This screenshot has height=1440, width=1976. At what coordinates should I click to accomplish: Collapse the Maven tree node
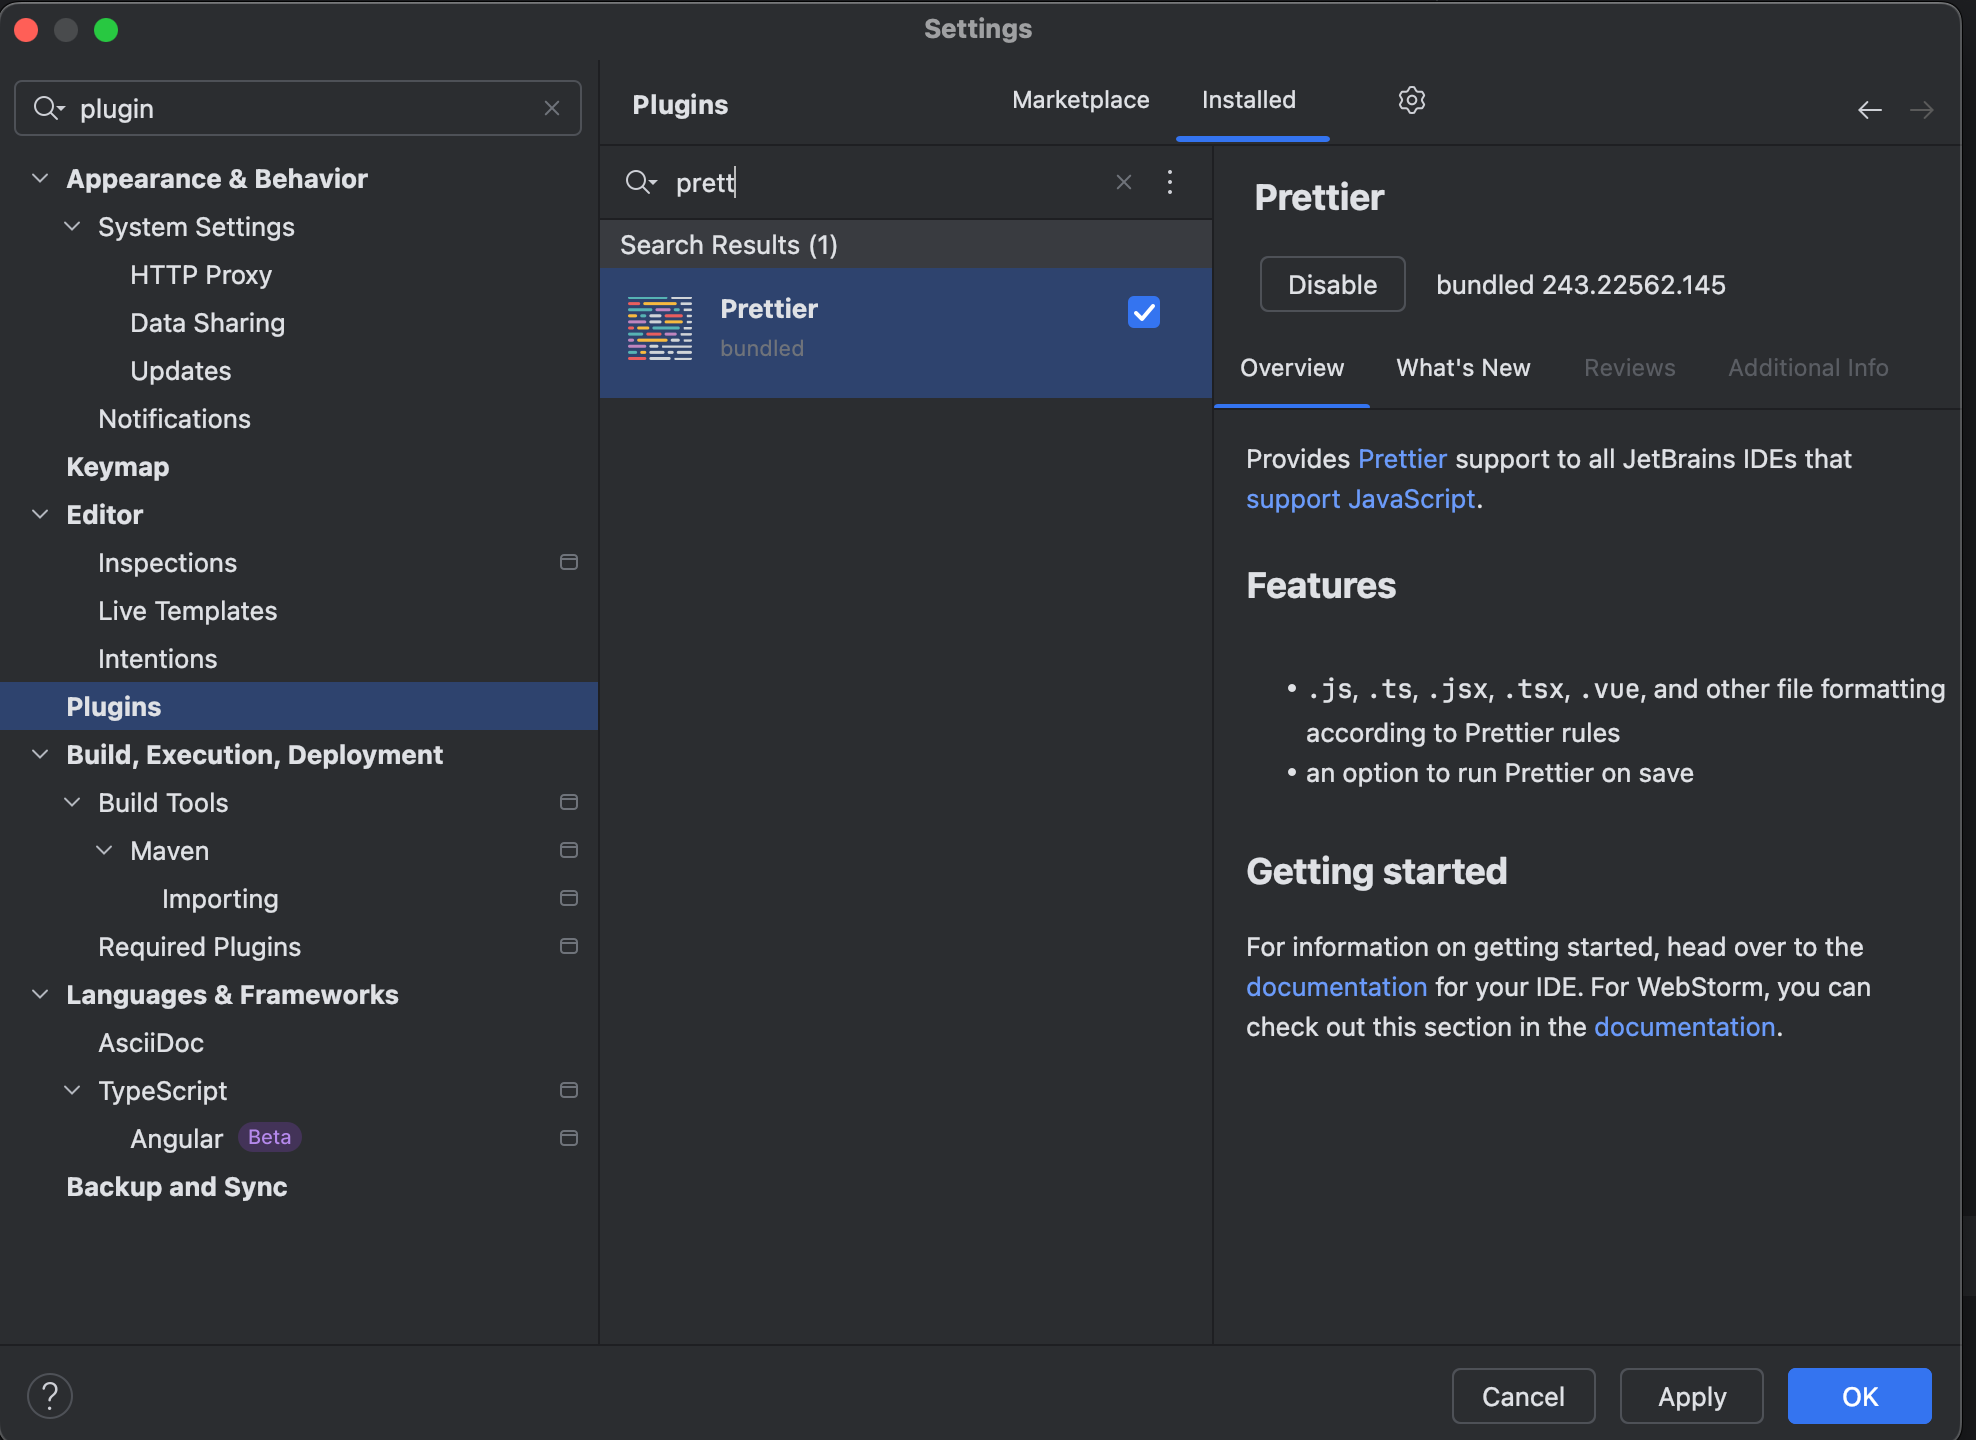coord(104,851)
